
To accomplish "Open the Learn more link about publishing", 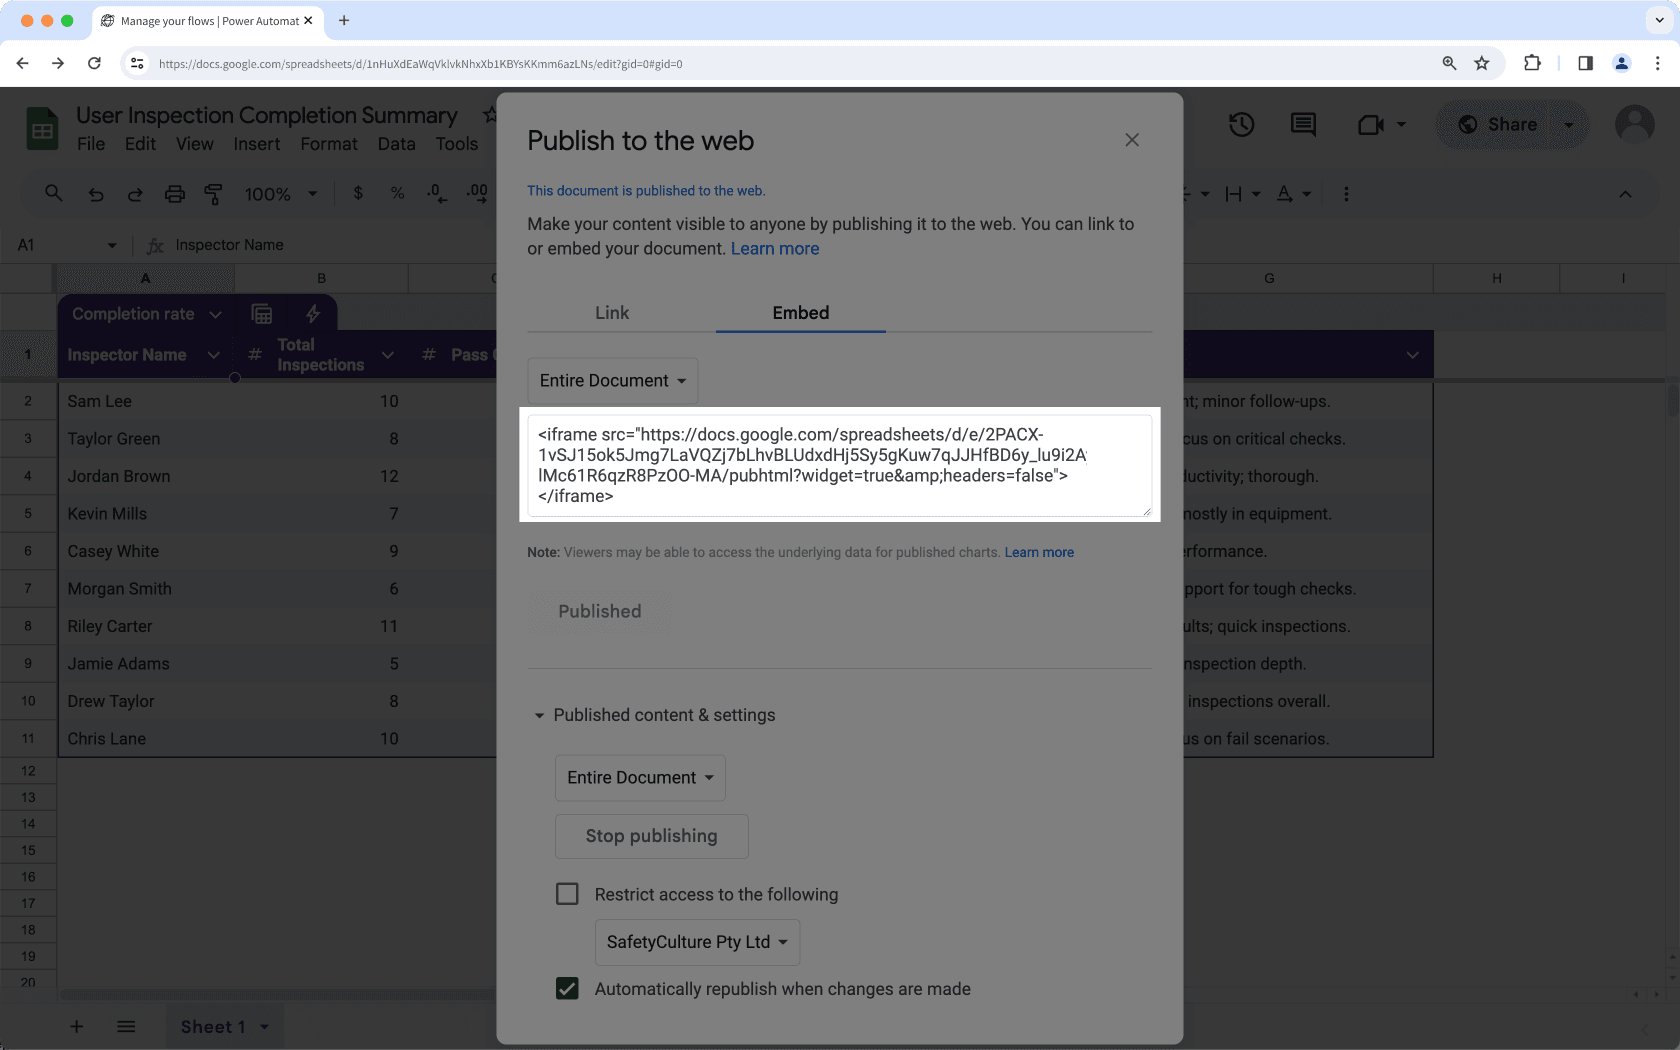I will point(774,248).
